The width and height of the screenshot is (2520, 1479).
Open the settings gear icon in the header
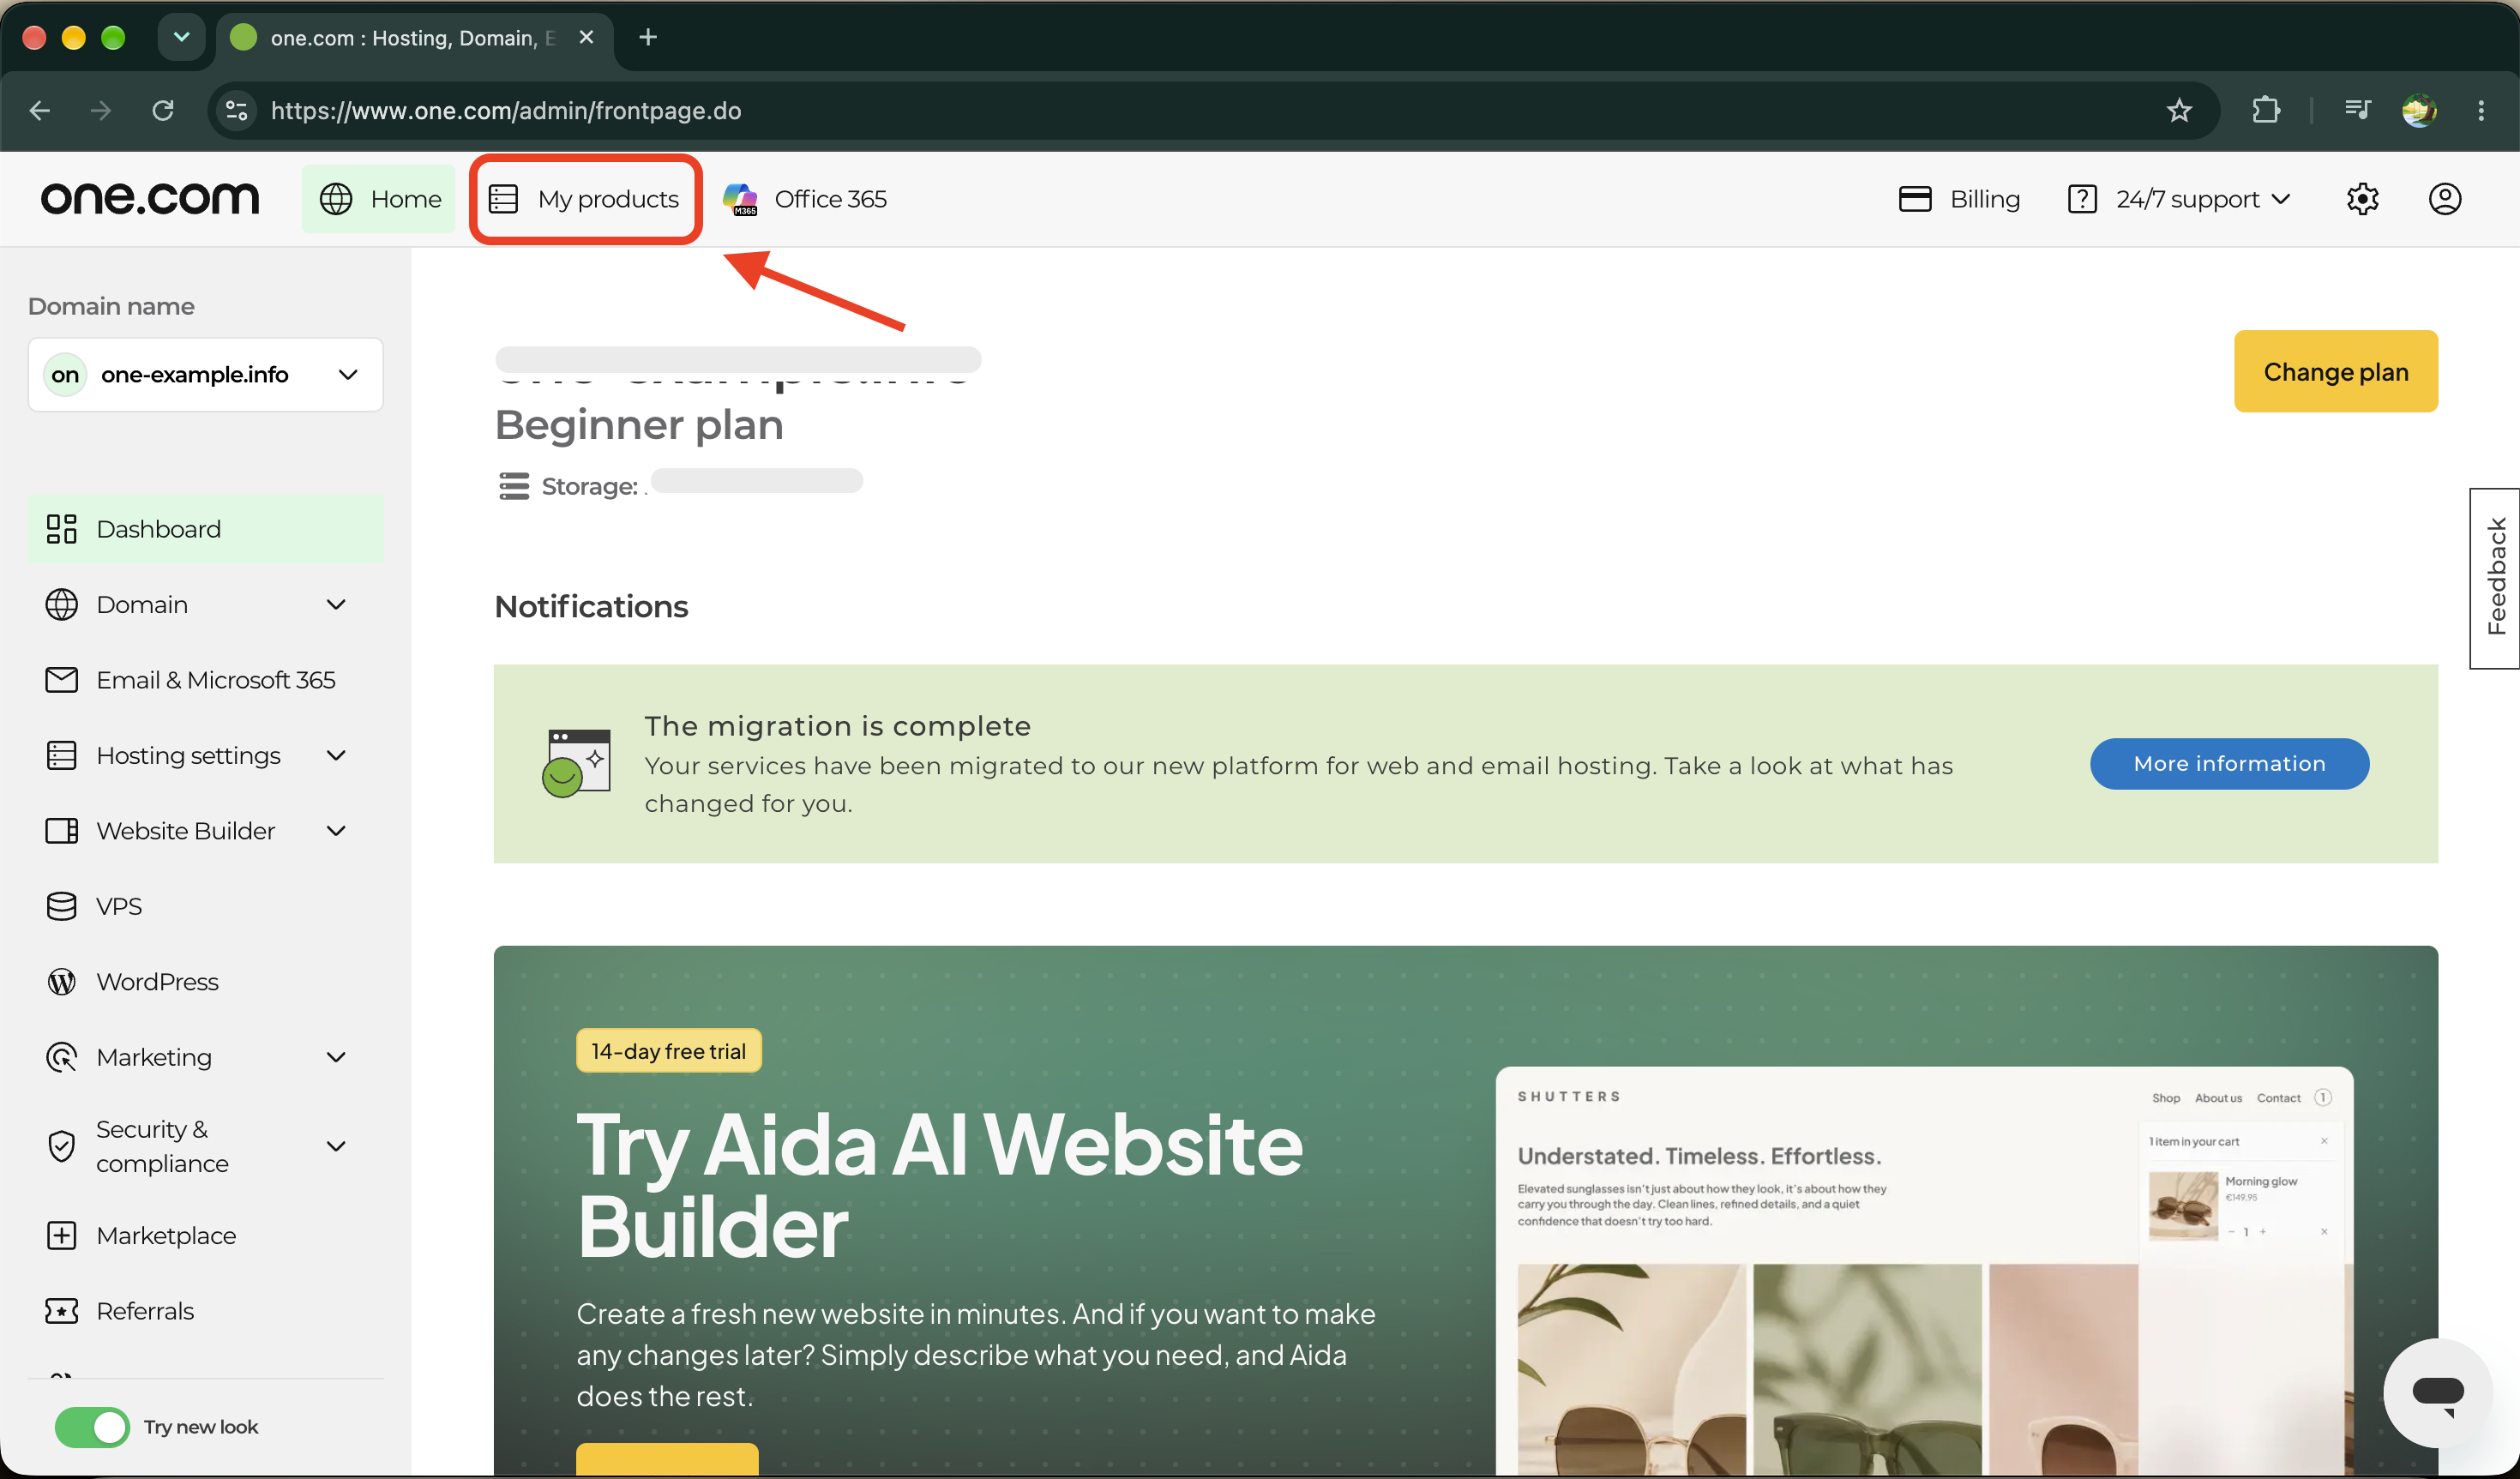(x=2362, y=199)
